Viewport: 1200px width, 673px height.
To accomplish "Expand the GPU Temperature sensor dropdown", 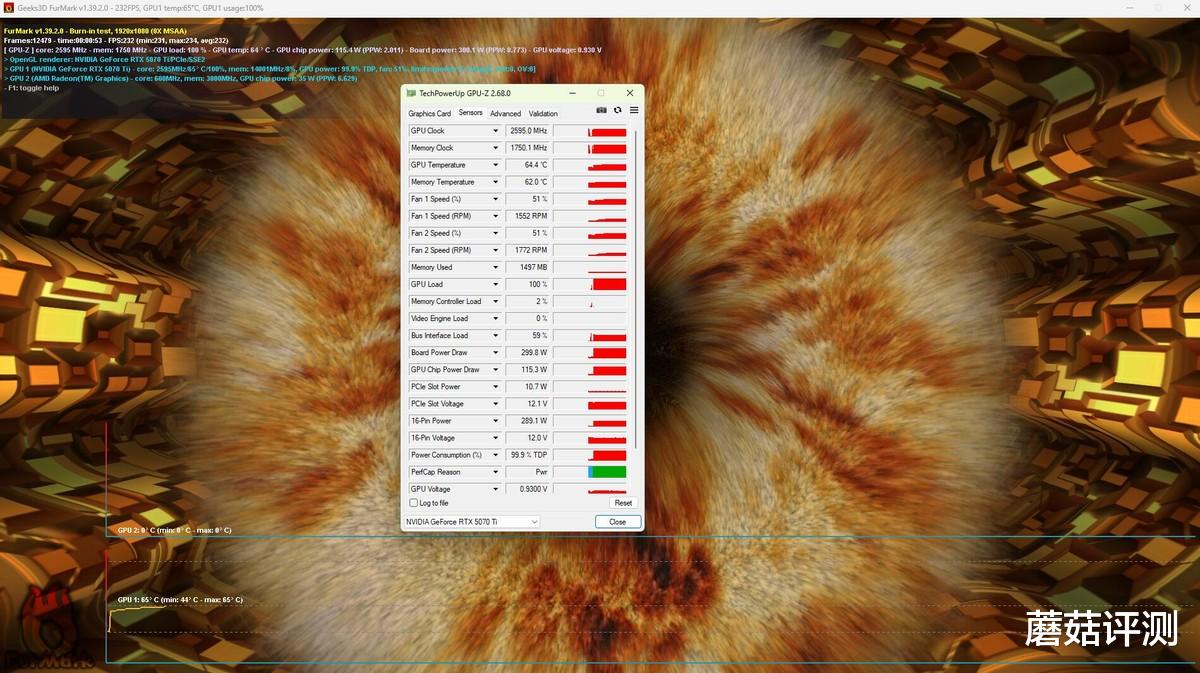I will [x=495, y=165].
